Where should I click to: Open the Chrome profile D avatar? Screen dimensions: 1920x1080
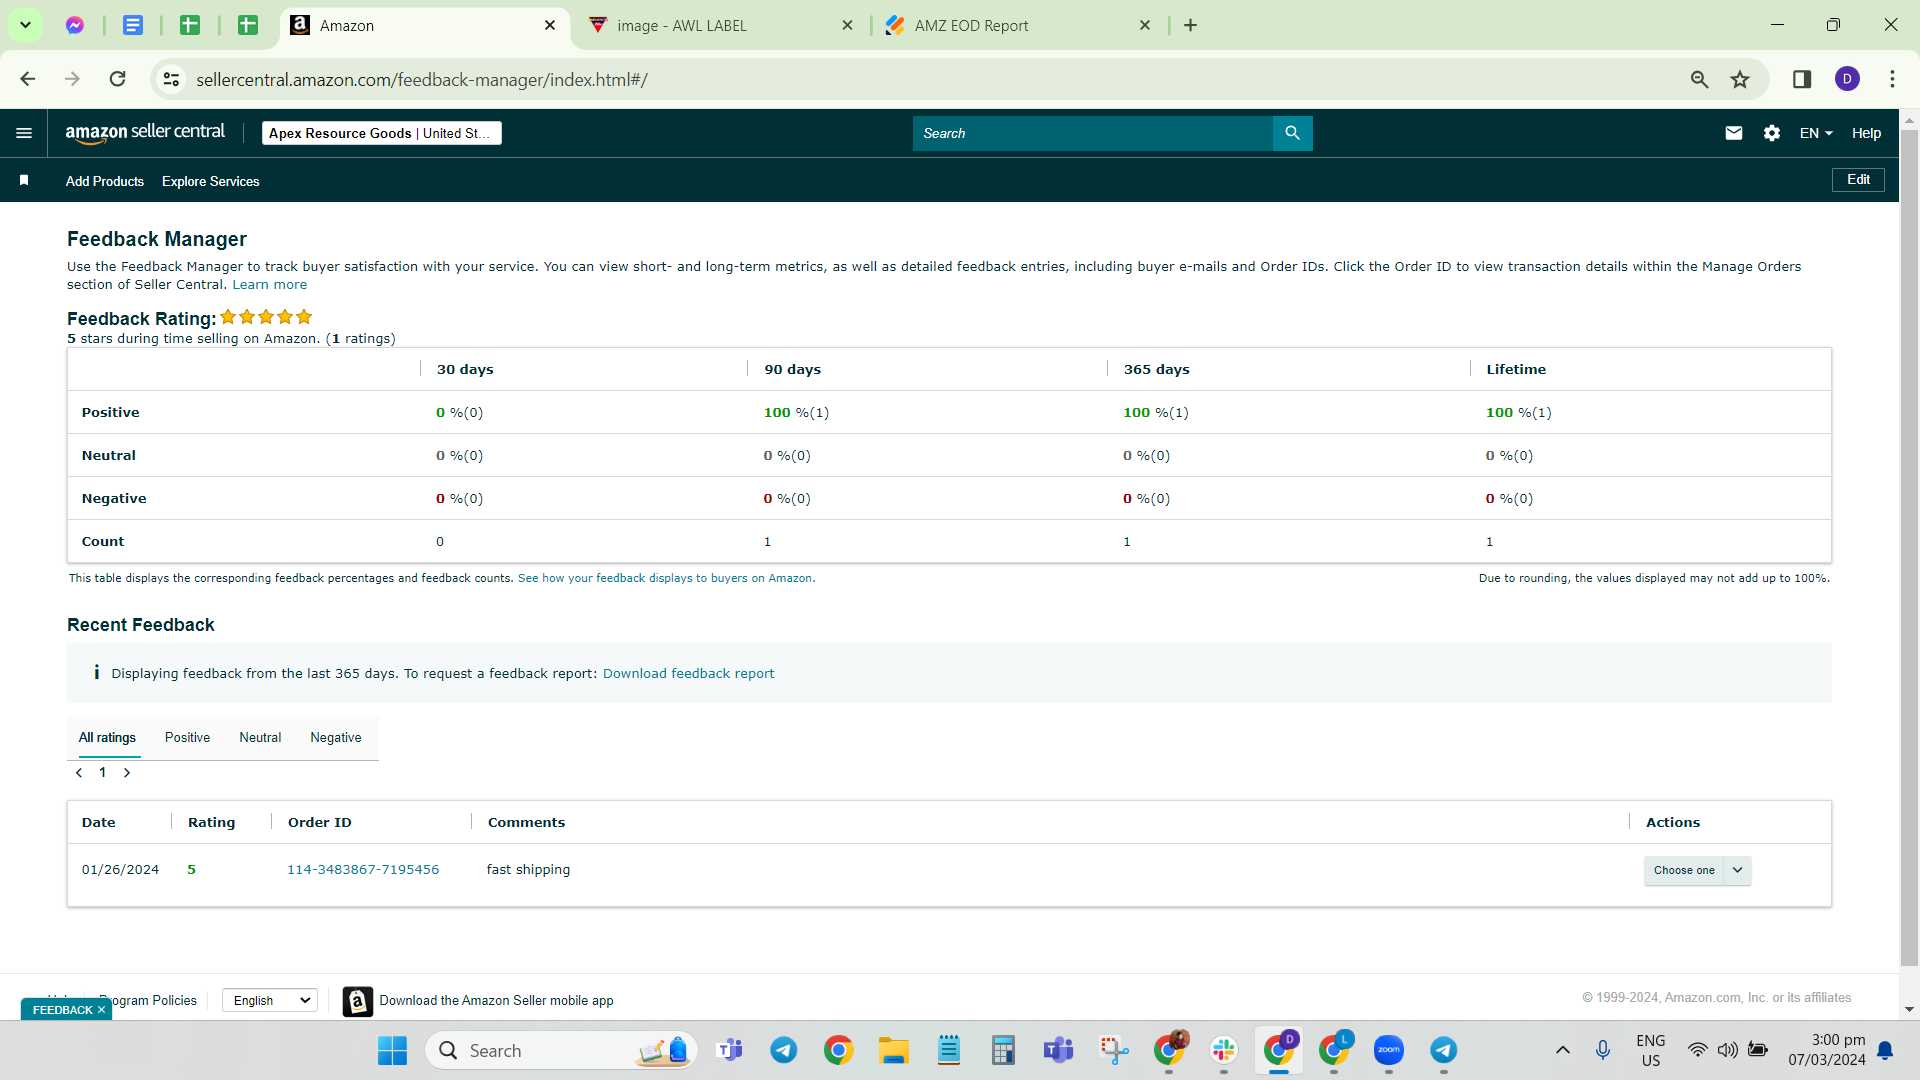(x=1847, y=79)
